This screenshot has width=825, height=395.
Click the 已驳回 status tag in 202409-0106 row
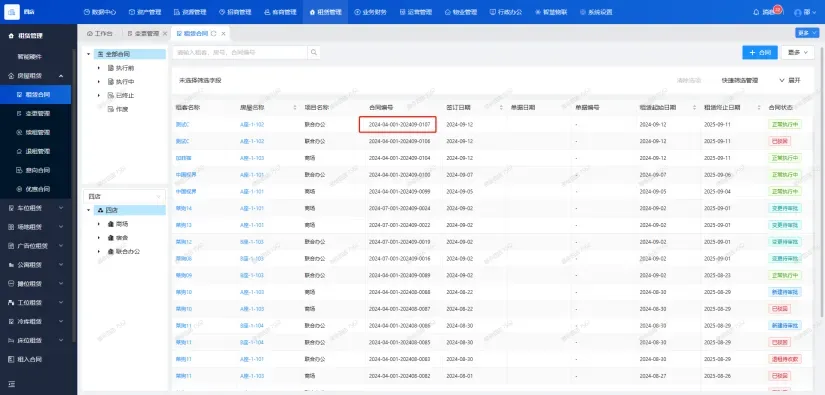(780, 141)
